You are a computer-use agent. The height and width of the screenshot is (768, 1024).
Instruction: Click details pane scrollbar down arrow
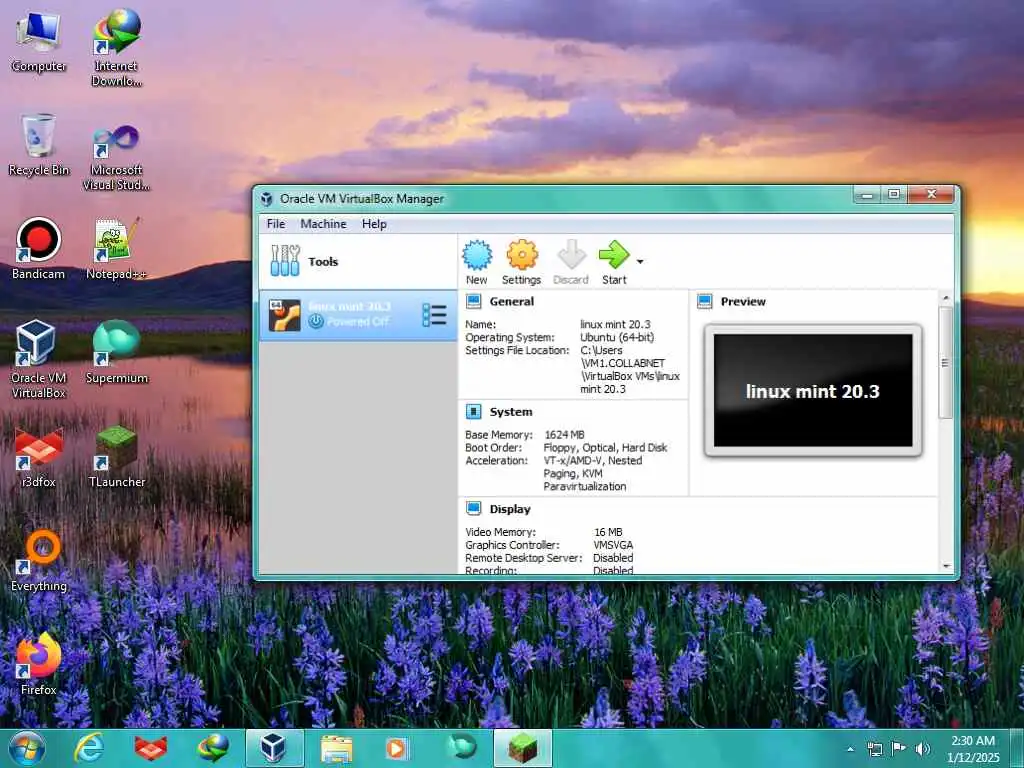pos(946,566)
